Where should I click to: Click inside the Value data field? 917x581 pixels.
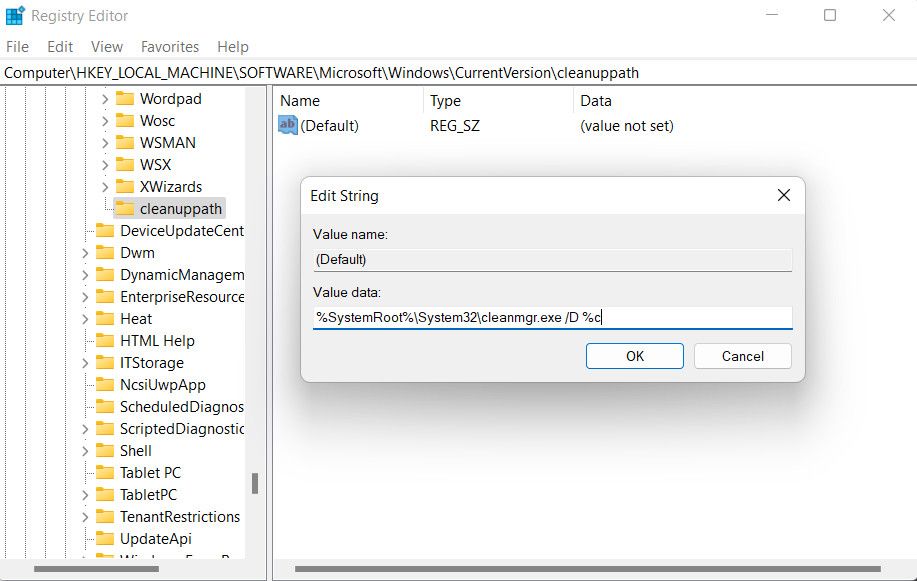tap(550, 315)
